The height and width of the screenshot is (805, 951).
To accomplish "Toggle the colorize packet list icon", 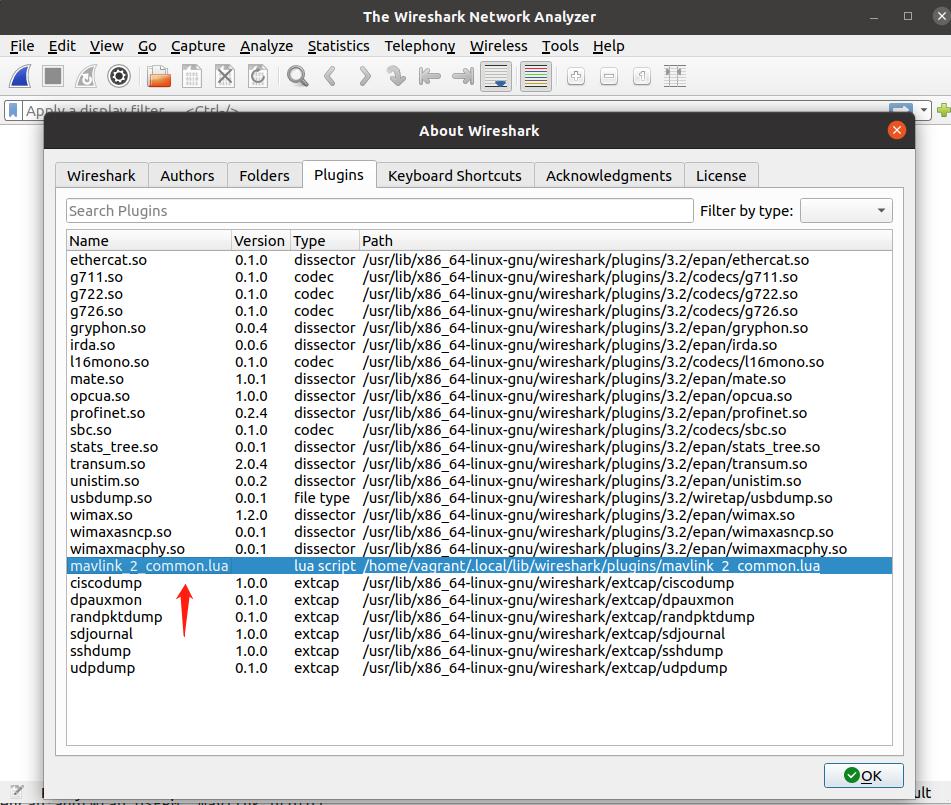I will pos(536,76).
